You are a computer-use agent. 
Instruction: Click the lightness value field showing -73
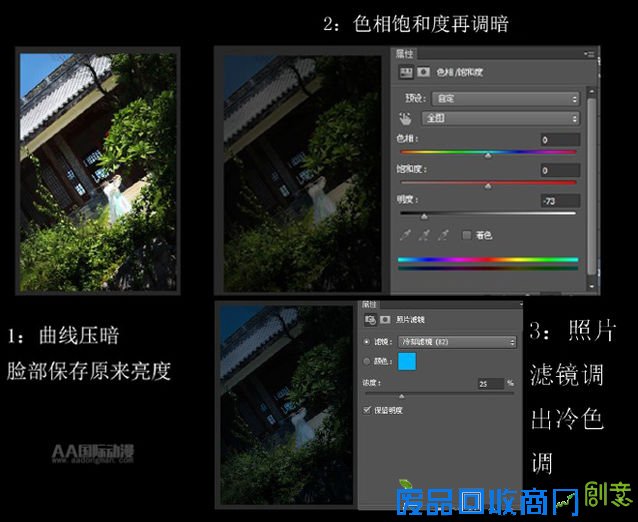(560, 201)
